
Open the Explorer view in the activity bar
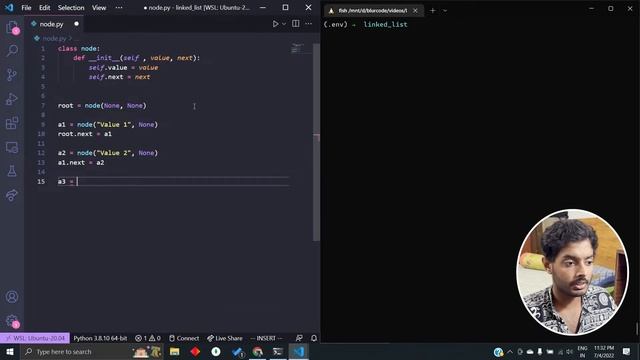[x=12, y=27]
